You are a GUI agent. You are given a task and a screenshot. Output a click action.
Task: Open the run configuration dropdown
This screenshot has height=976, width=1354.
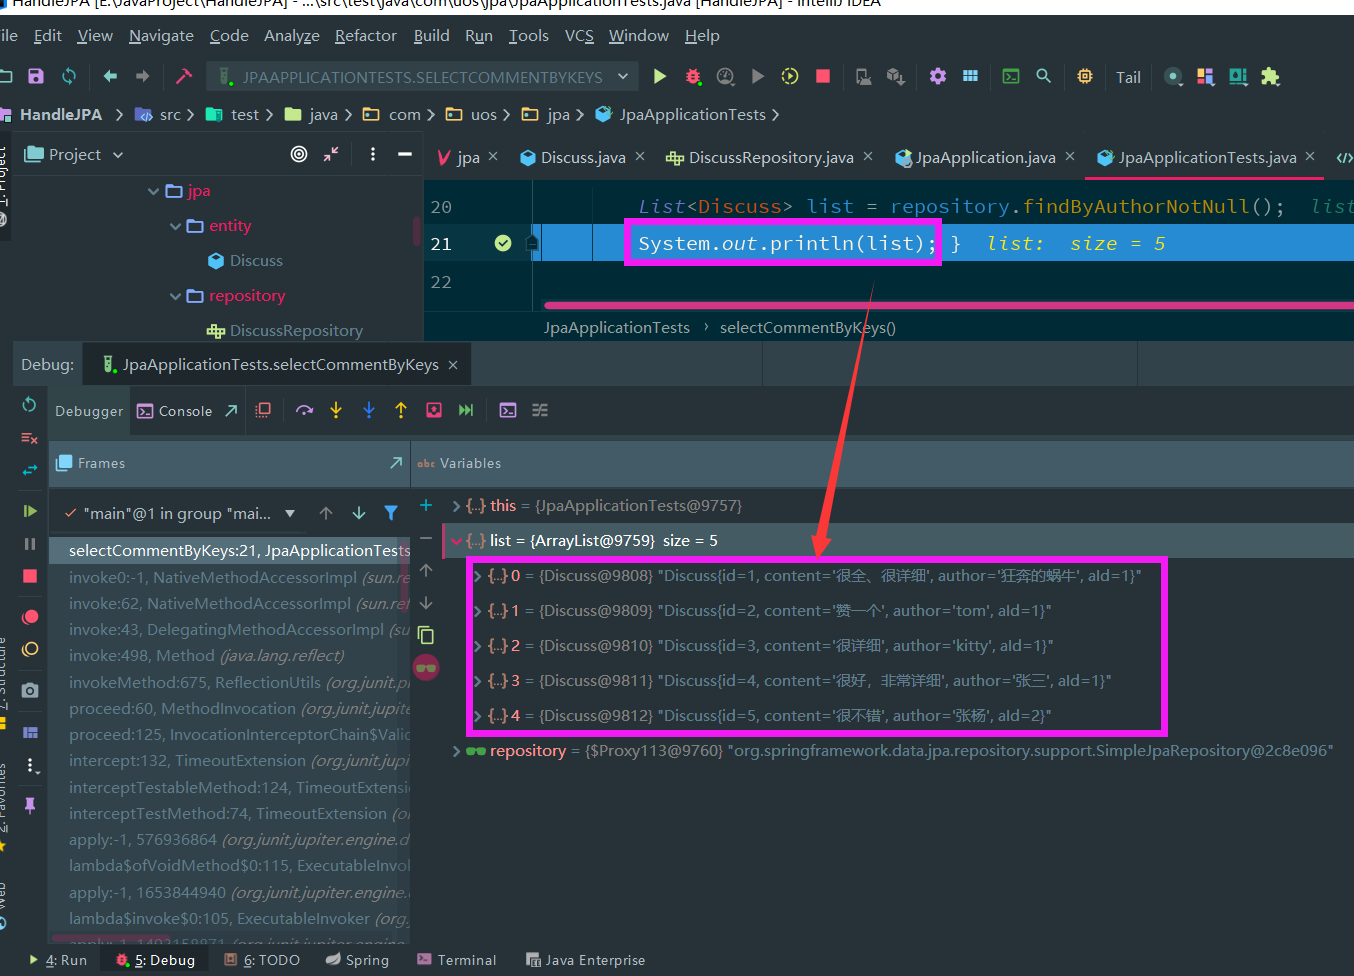tap(422, 77)
